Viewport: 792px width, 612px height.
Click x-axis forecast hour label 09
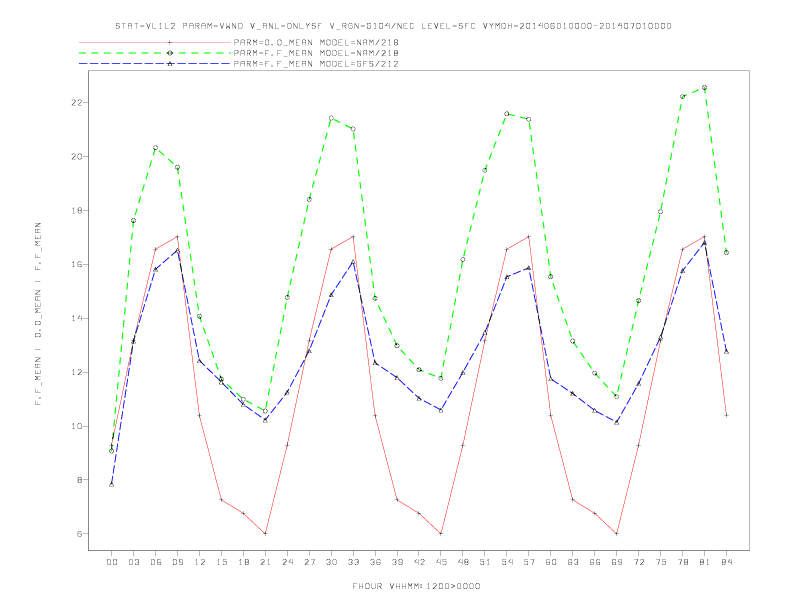pyautogui.click(x=177, y=562)
